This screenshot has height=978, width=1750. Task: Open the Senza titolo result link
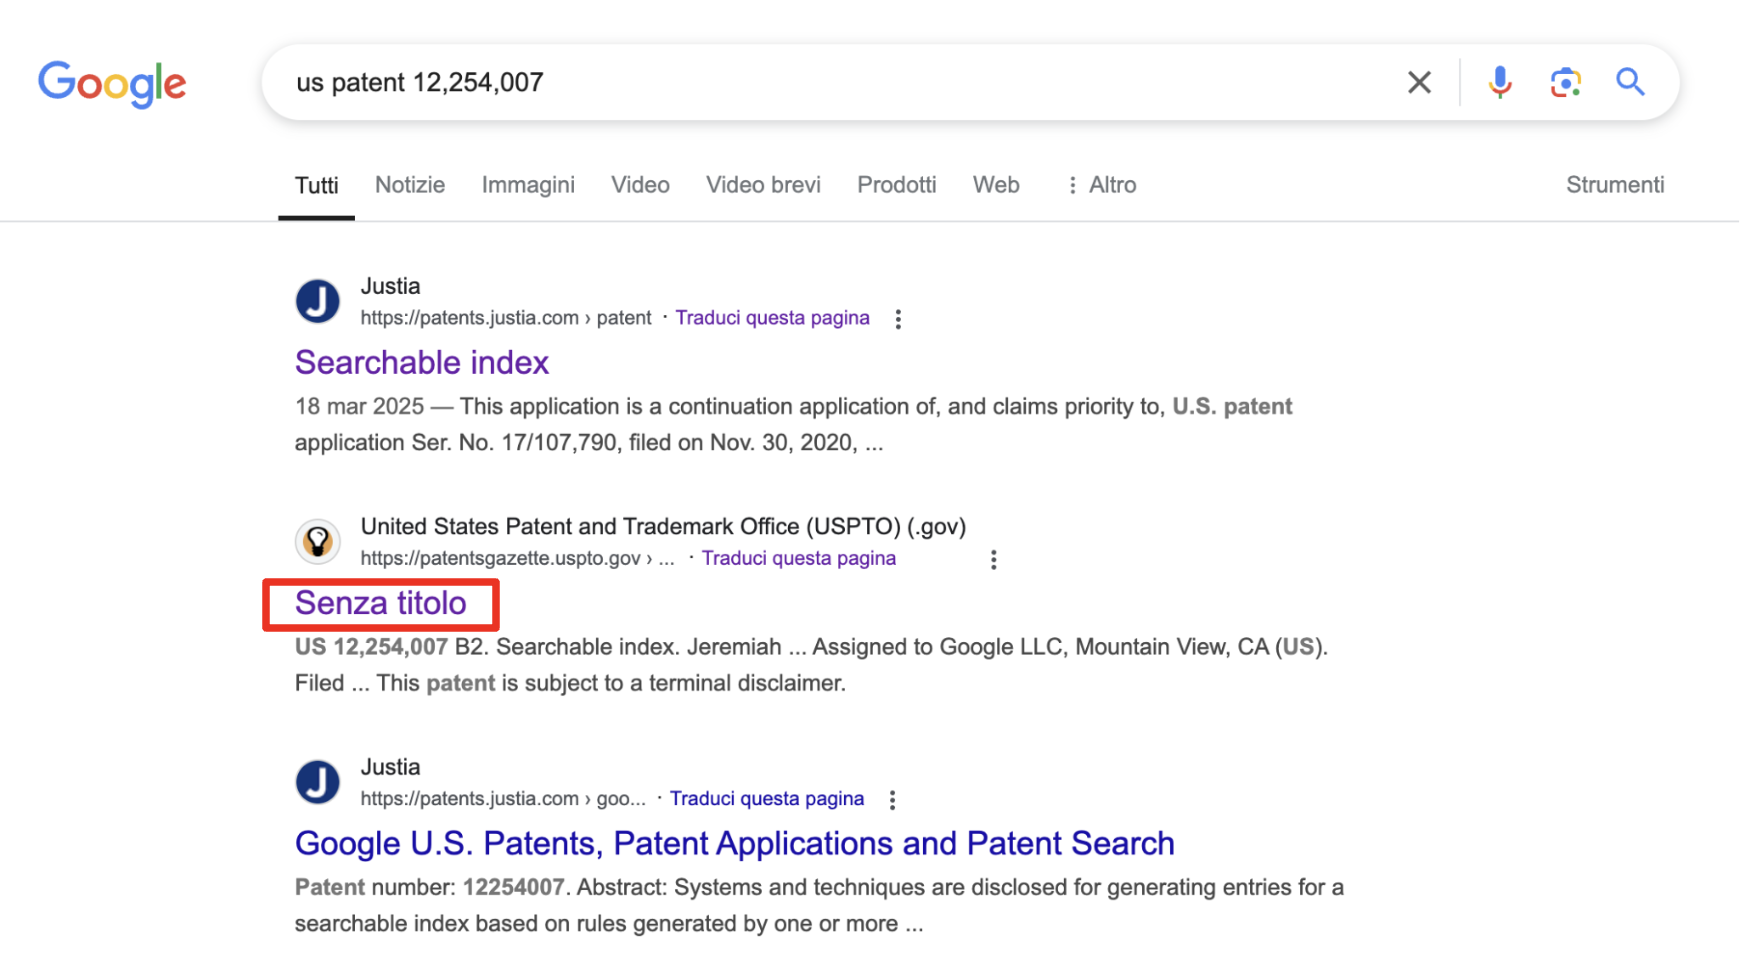coord(380,602)
